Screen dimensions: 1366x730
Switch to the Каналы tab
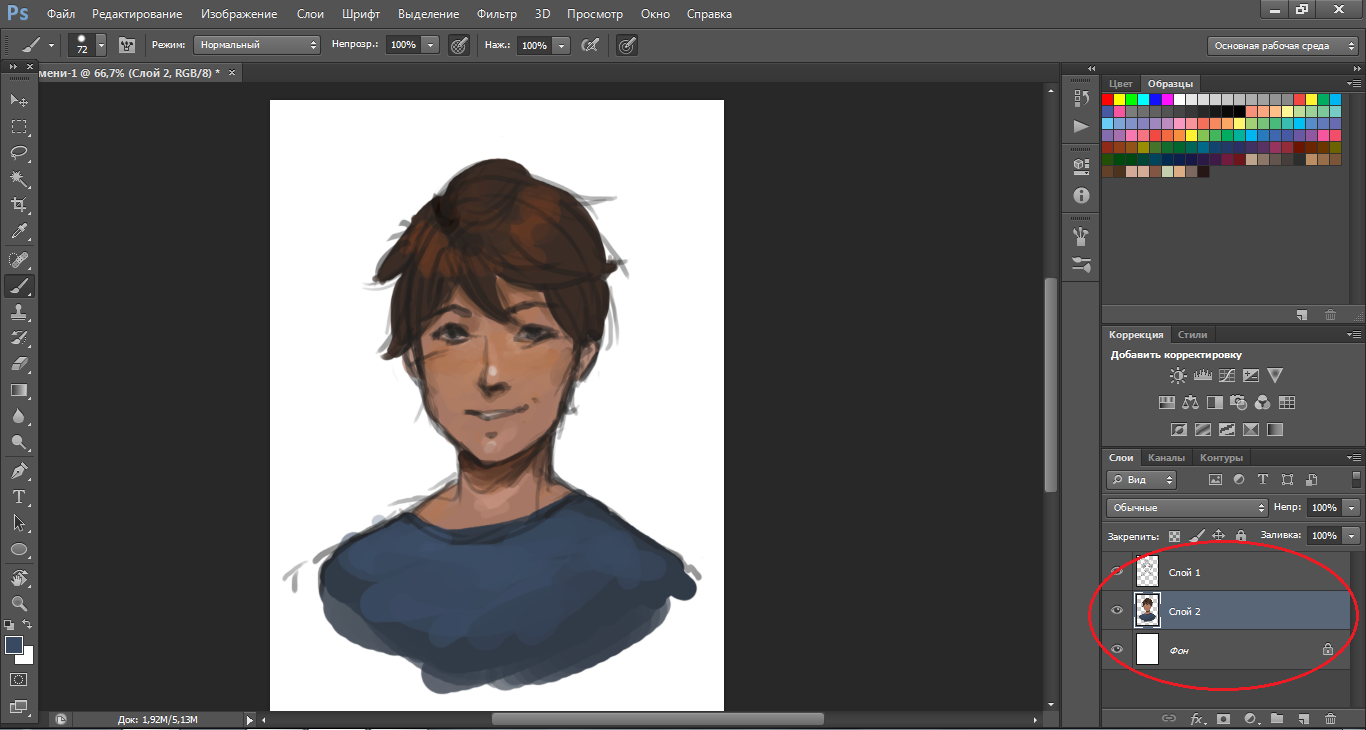coord(1166,458)
